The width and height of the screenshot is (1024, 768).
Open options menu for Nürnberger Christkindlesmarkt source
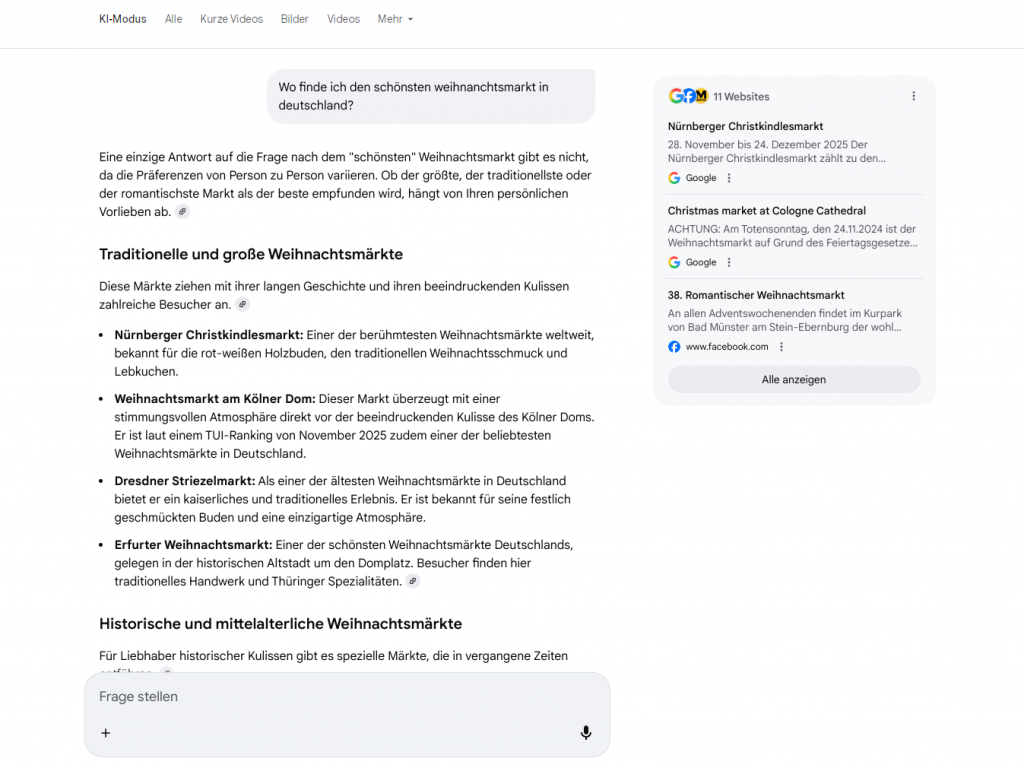(x=729, y=178)
